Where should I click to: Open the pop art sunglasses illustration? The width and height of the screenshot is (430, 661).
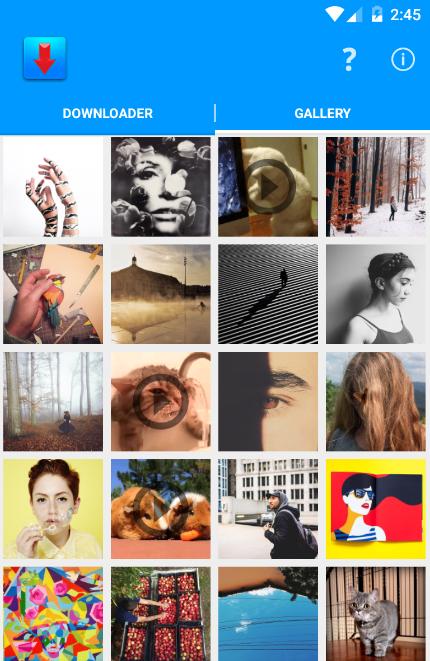(376, 509)
